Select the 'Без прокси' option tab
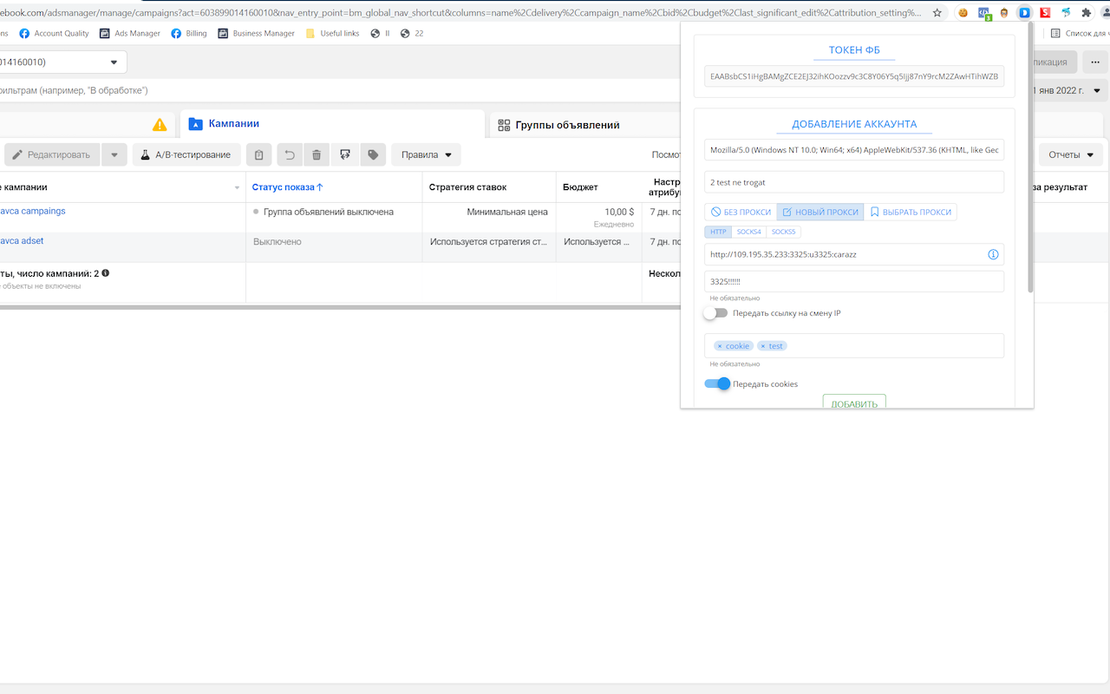 [x=741, y=212]
